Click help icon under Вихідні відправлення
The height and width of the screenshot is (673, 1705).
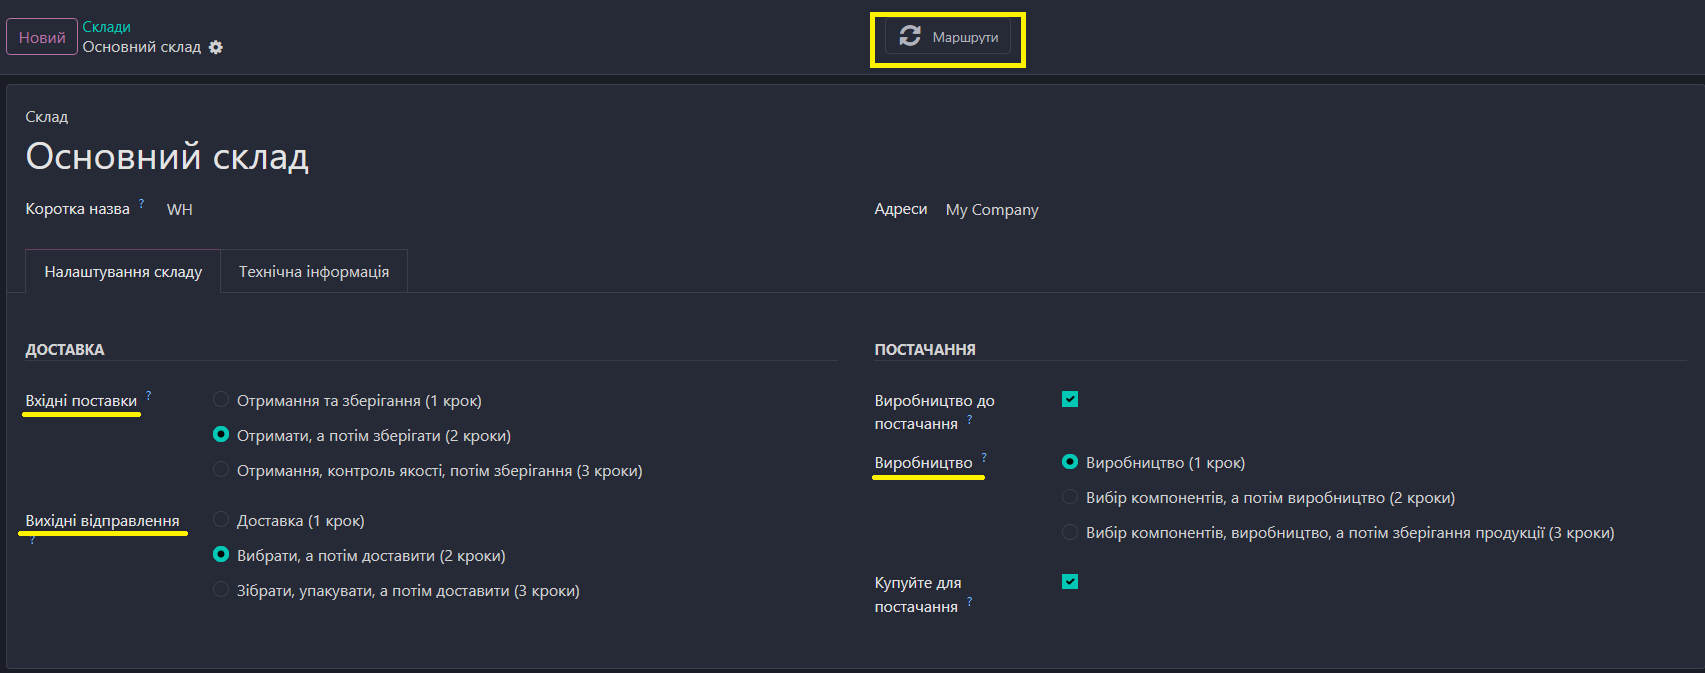pyautogui.click(x=32, y=540)
